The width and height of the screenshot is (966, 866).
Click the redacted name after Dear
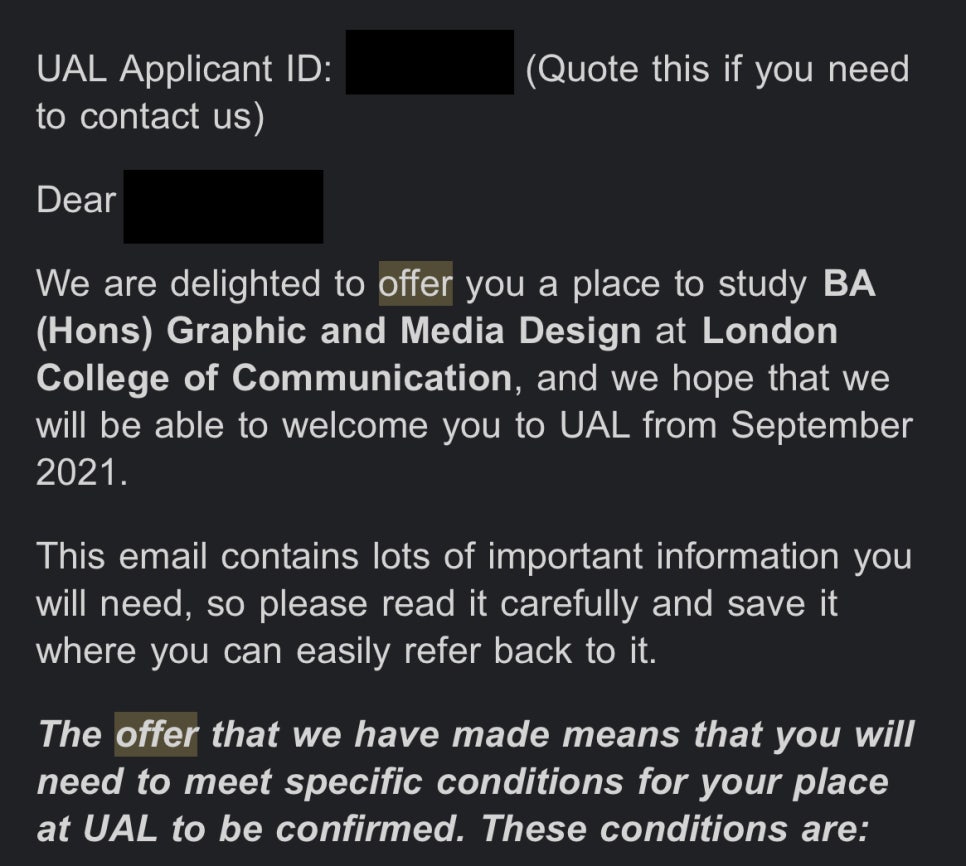point(223,206)
